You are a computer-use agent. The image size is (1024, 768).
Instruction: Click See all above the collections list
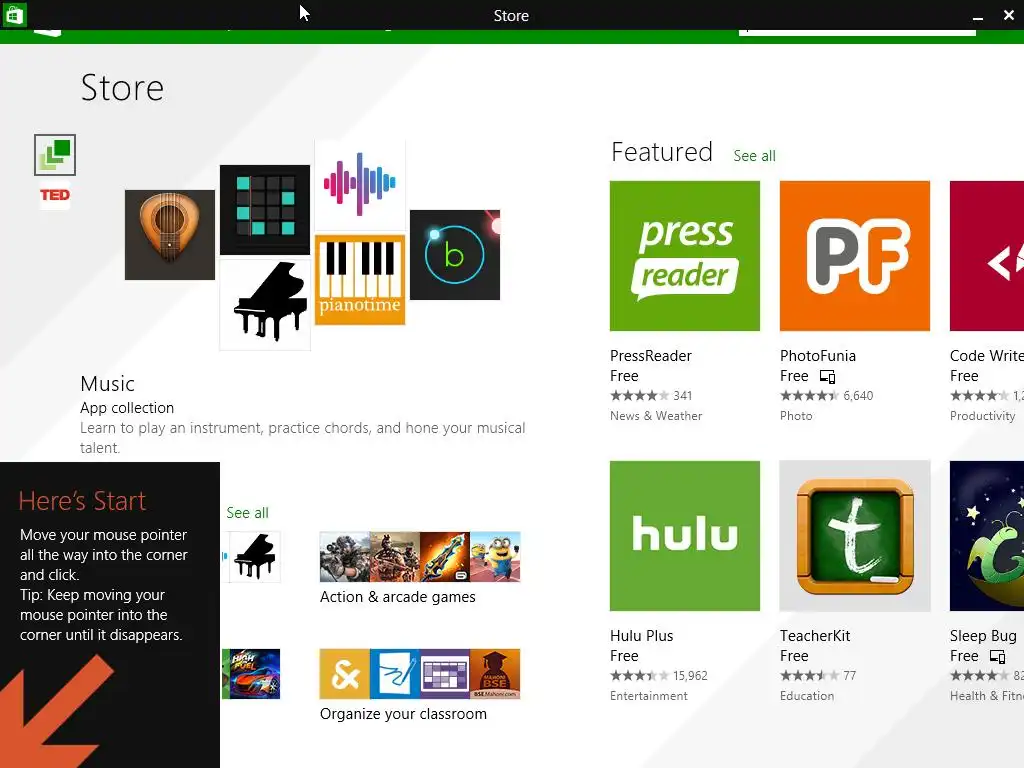tap(248, 513)
